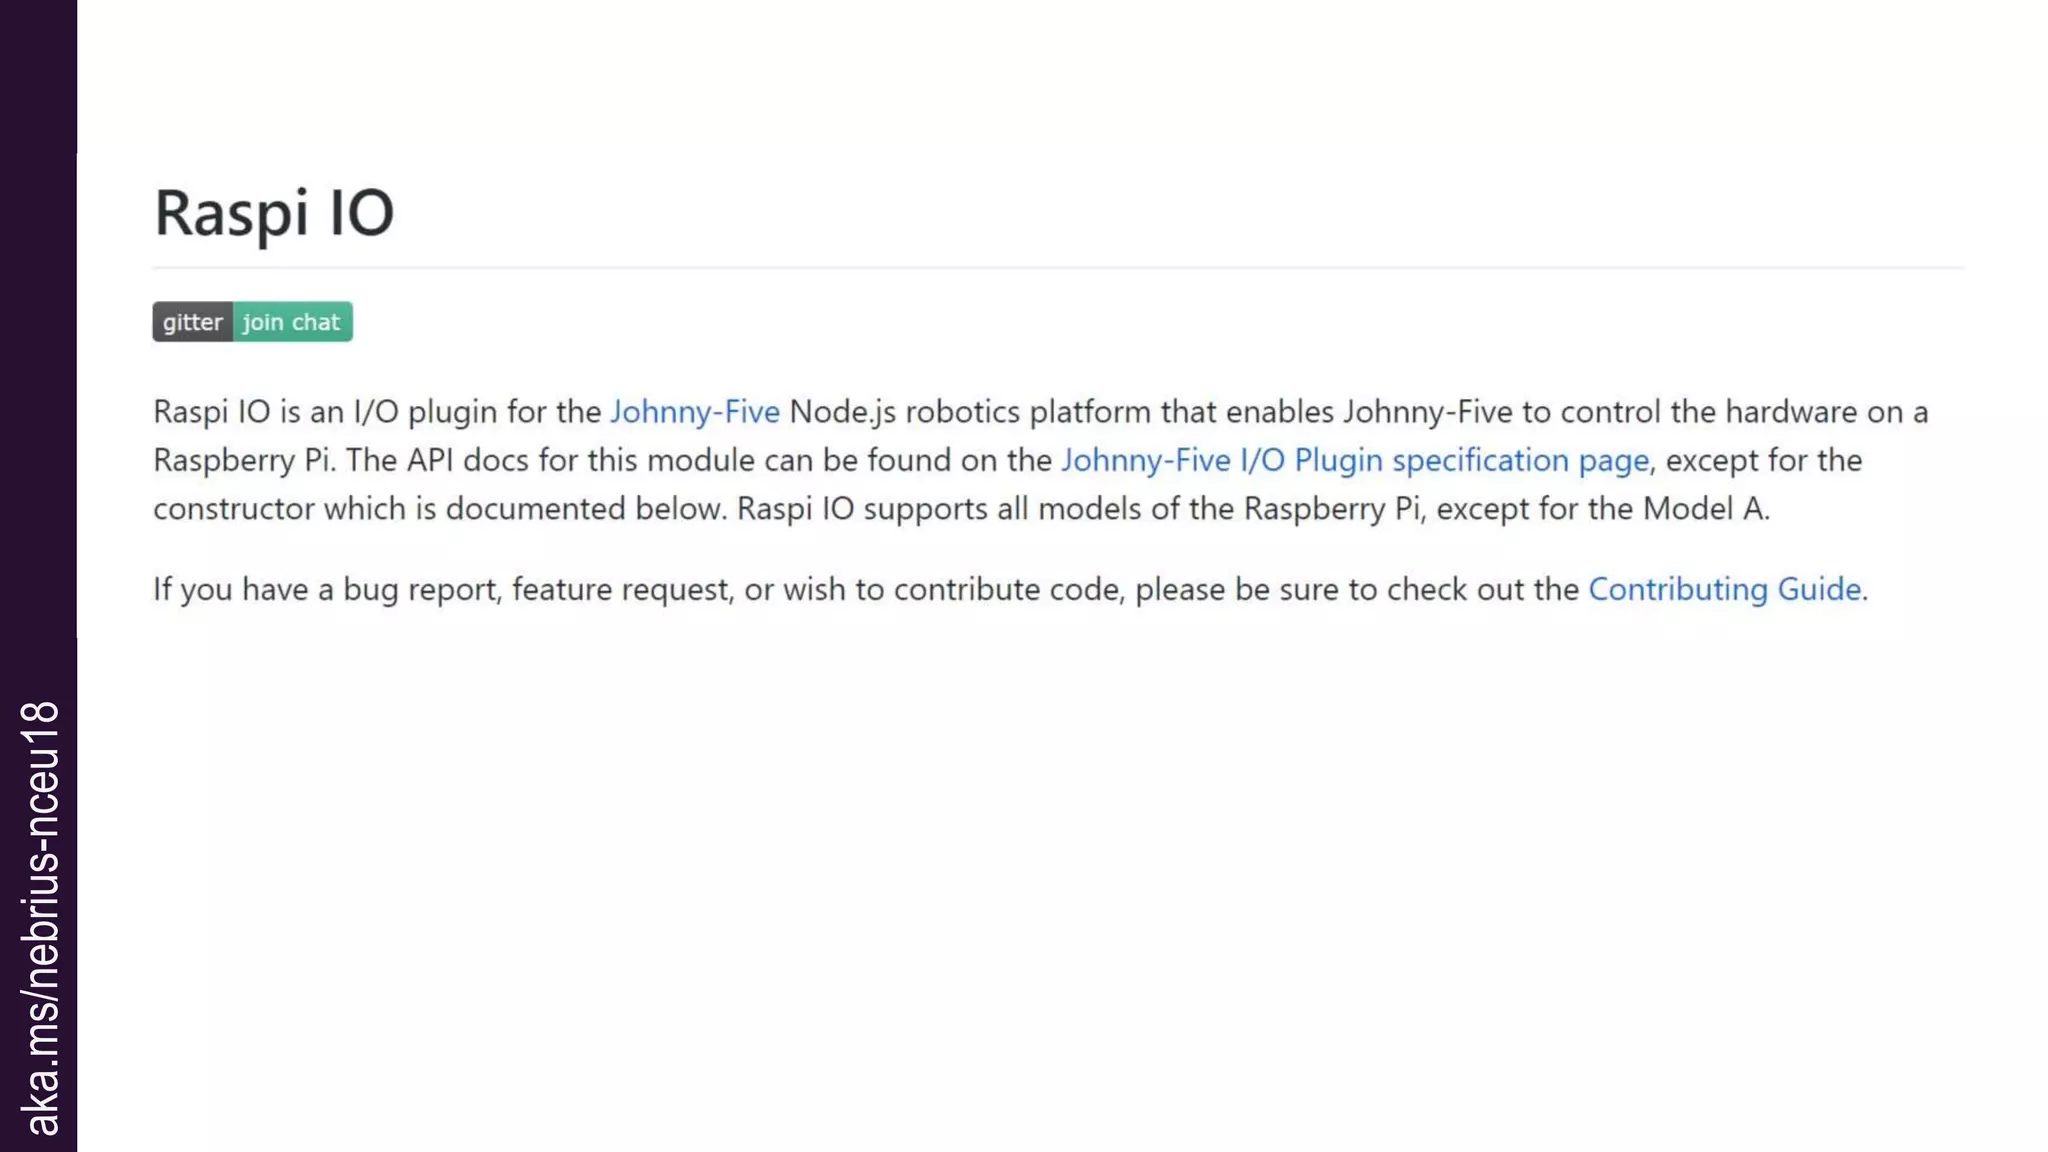The width and height of the screenshot is (2048, 1152).
Task: Click 'Raspberry Pi. The API docs' text
Action: [340, 460]
